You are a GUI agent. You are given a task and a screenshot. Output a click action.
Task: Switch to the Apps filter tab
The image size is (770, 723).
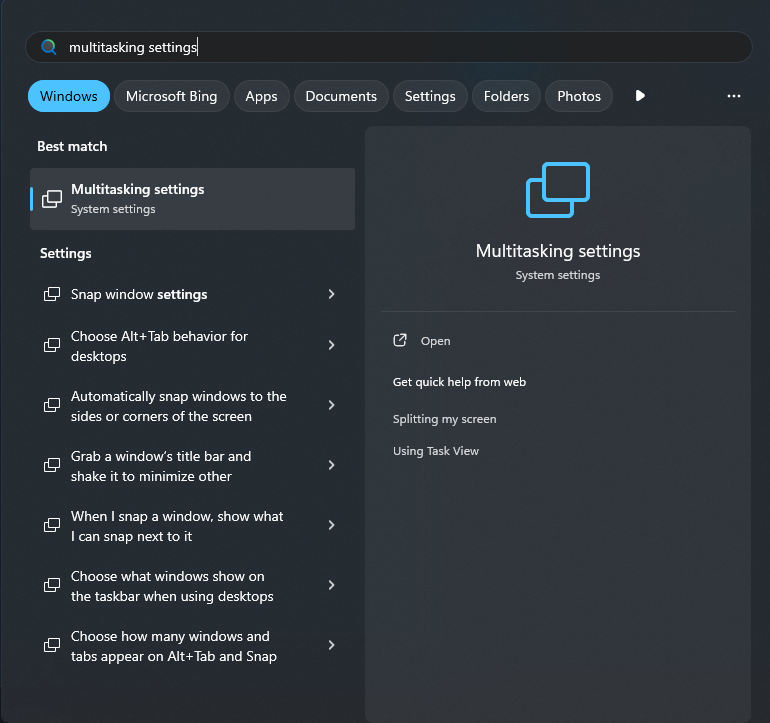[x=261, y=96]
